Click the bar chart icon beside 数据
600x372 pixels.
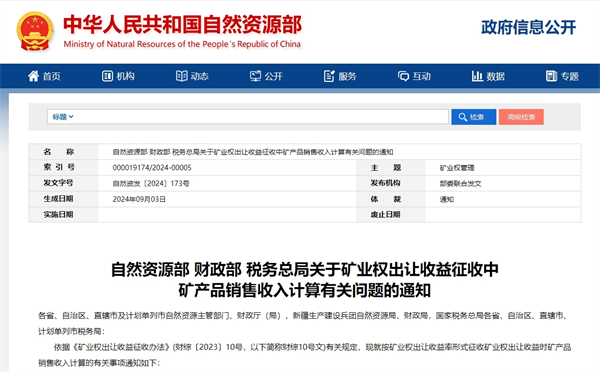(x=477, y=76)
